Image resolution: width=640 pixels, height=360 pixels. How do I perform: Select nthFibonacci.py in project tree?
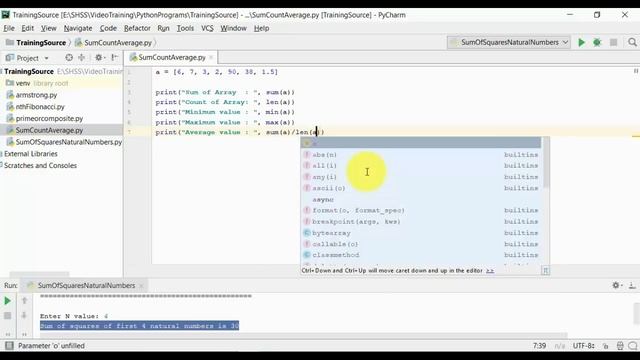pos(40,107)
